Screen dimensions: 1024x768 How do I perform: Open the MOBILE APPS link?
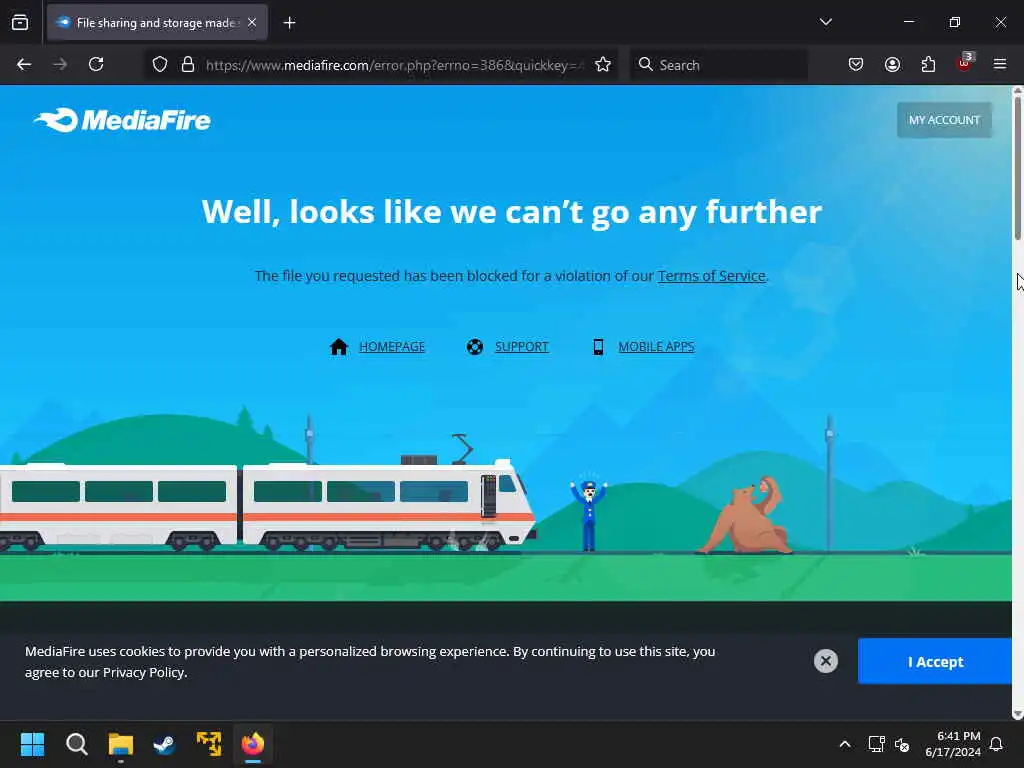tap(656, 347)
